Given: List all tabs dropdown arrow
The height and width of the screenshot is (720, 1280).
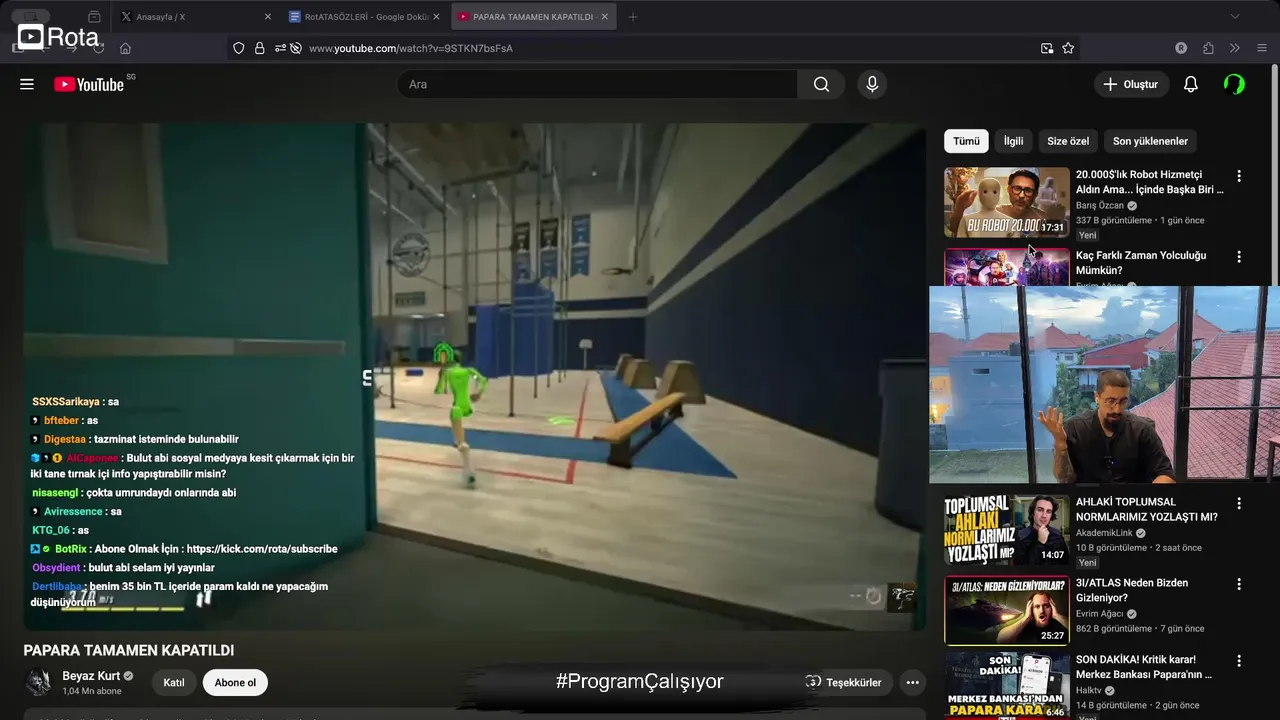Looking at the screenshot, I should pos(1234,16).
